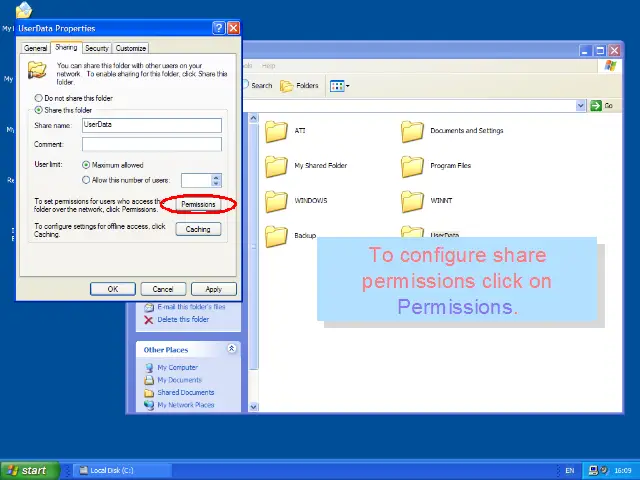Screen dimensions: 640x480
Task: Select Share this folder radio button
Action: [38, 110]
